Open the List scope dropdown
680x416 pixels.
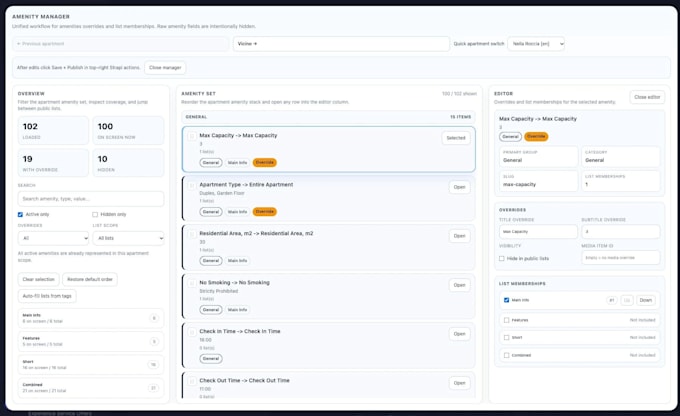click(x=128, y=238)
